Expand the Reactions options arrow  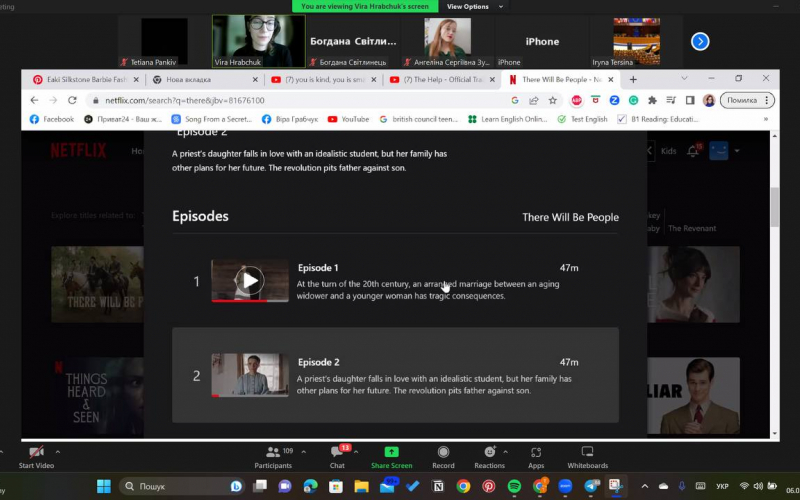[x=505, y=452]
